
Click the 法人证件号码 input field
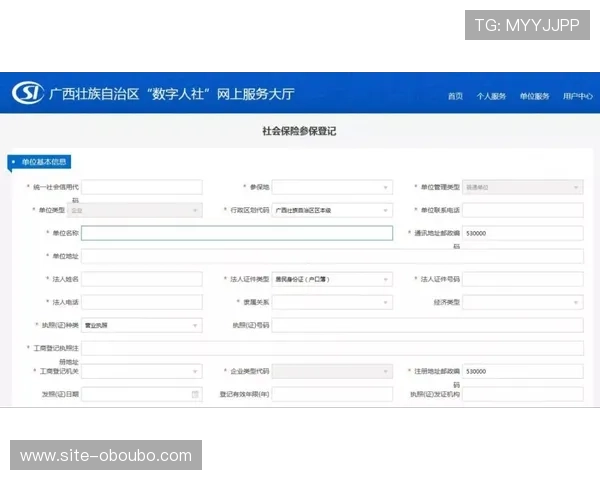pos(523,279)
